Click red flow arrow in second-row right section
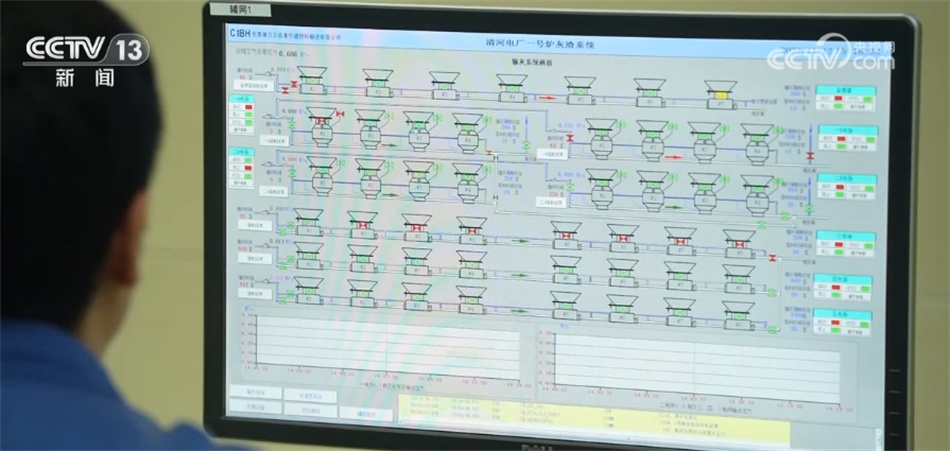Screen dimensions: 950x451 pyautogui.click(x=673, y=157)
